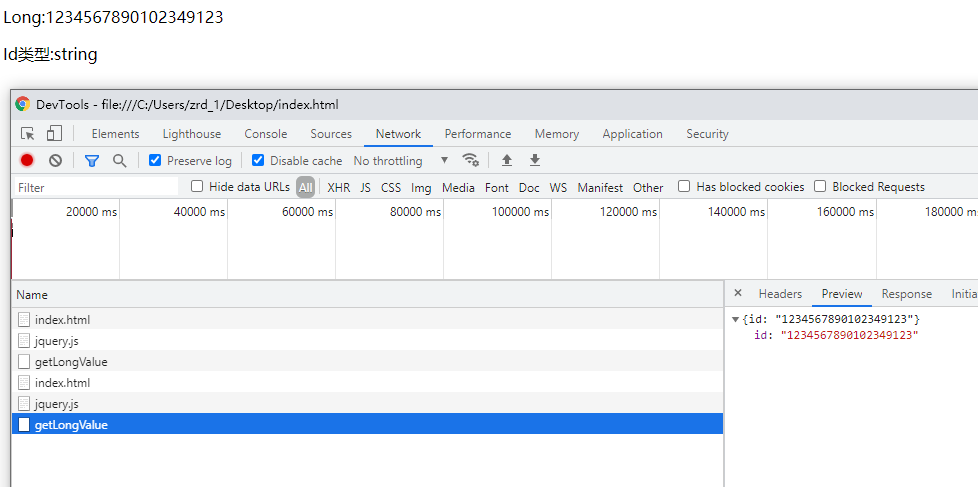978x487 pixels.
Task: Open the network search magnifier
Action: pos(120,161)
